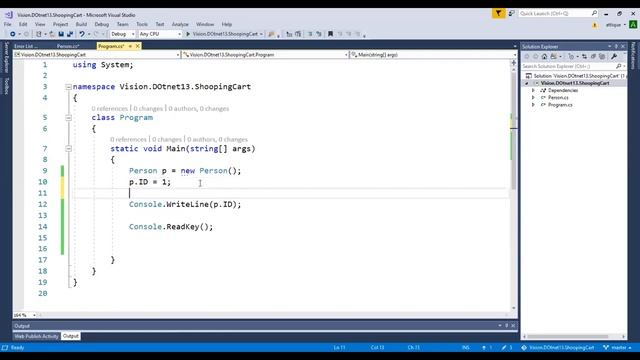Collapse the namespace block on line 3

69,87
